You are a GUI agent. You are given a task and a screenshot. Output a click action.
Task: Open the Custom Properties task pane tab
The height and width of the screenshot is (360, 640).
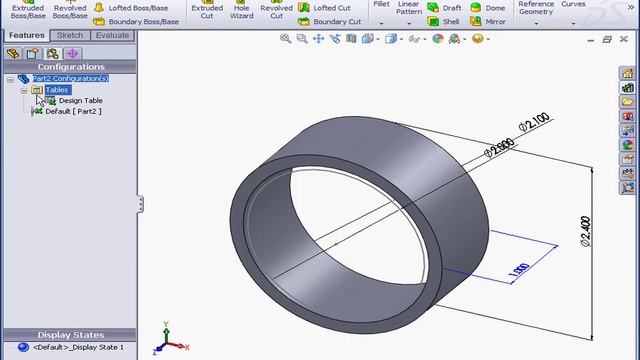627,159
